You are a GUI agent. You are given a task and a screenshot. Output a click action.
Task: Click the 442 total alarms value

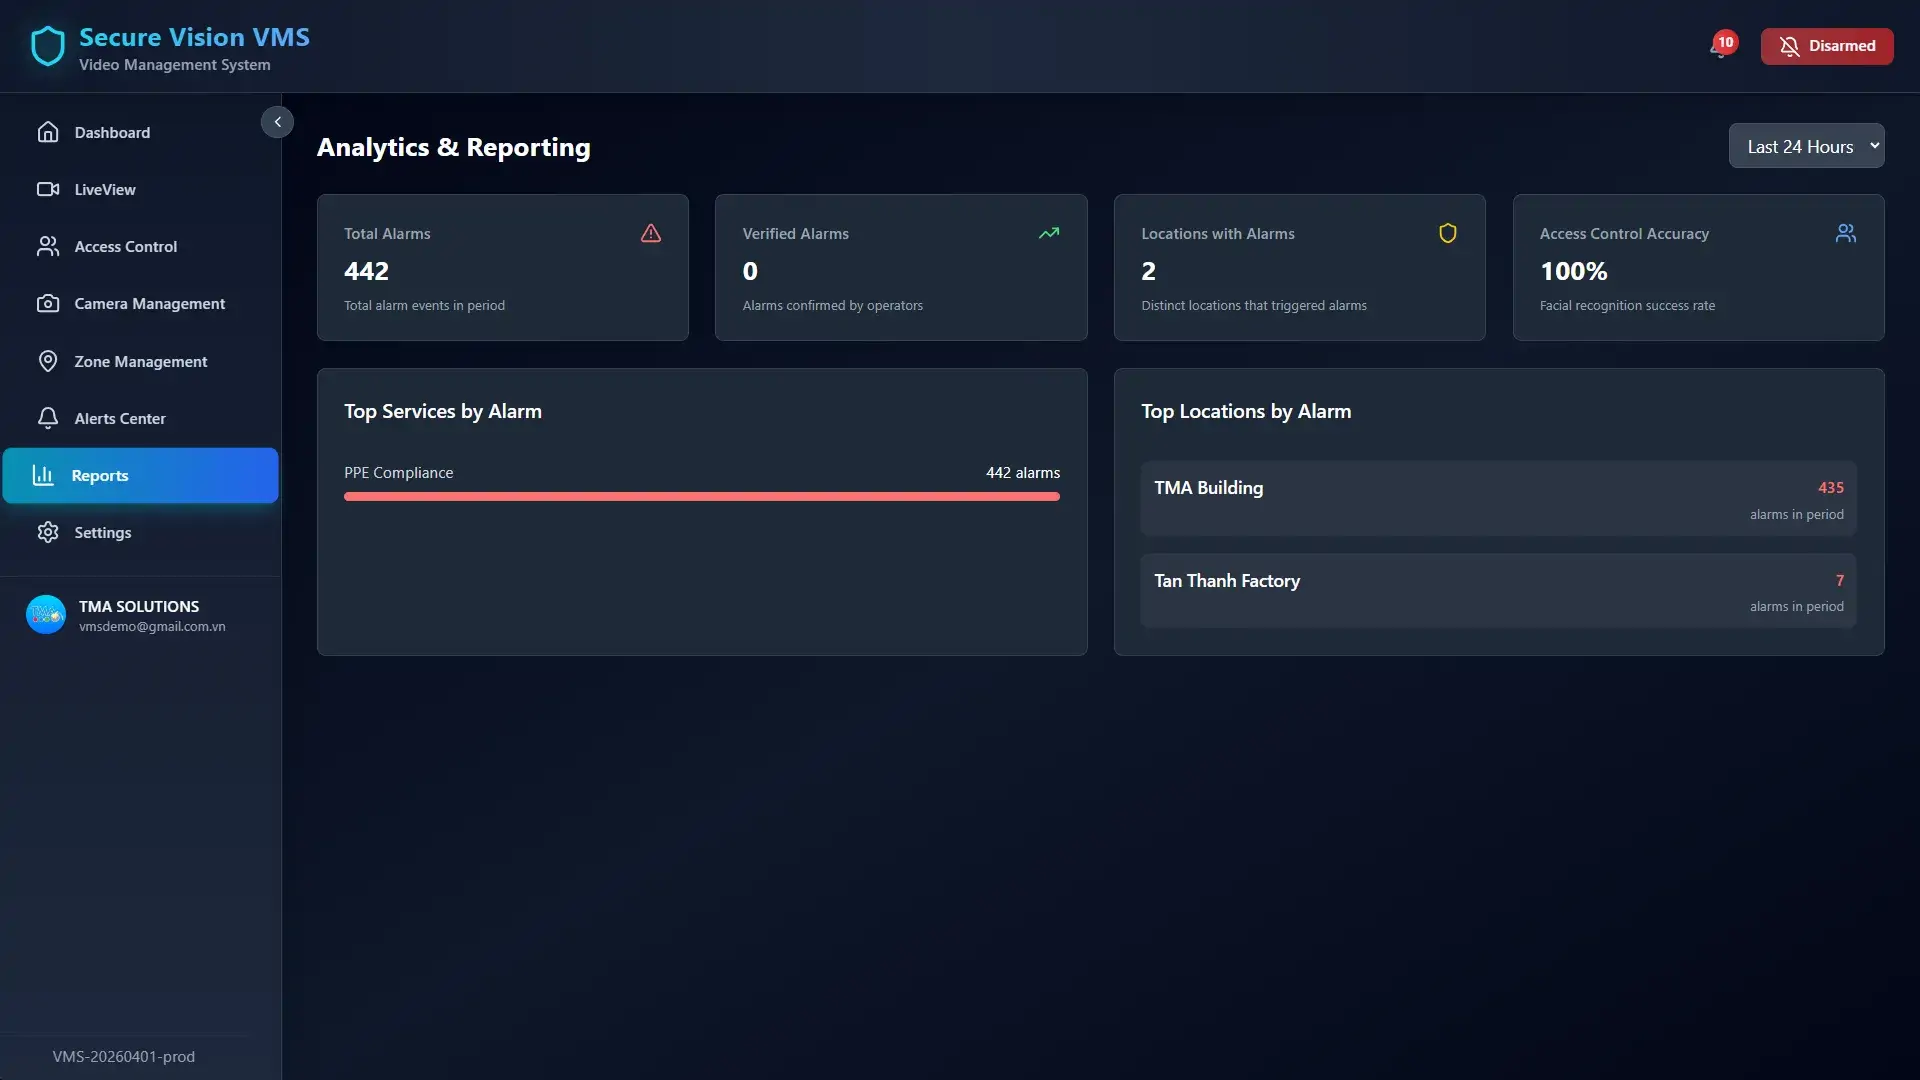(366, 271)
